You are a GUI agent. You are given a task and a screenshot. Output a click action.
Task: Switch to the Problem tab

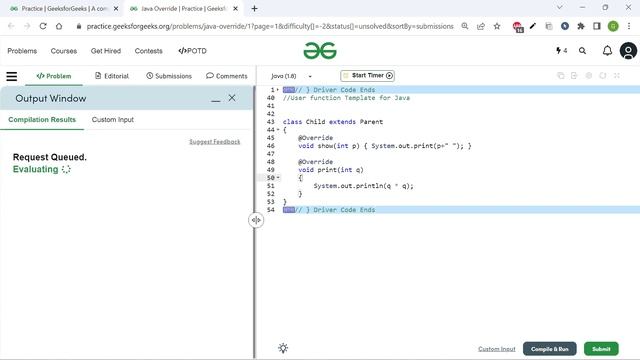coord(54,76)
